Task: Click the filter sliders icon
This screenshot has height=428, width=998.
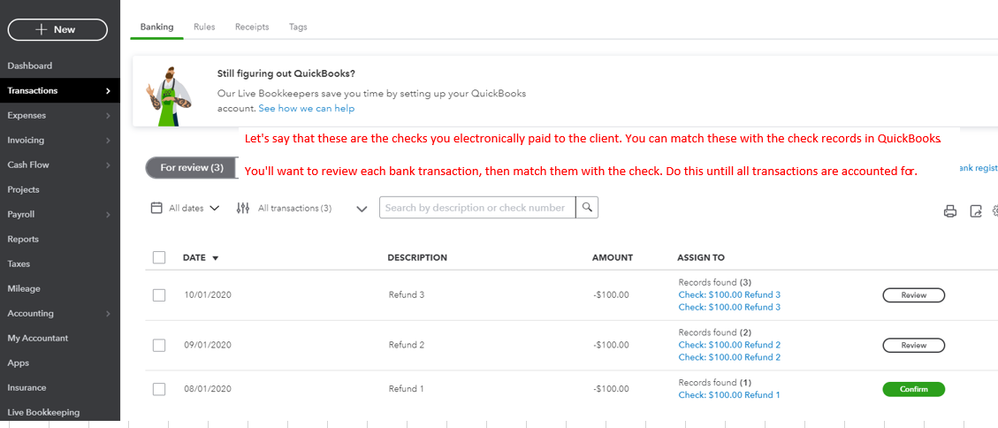Action: (x=243, y=208)
